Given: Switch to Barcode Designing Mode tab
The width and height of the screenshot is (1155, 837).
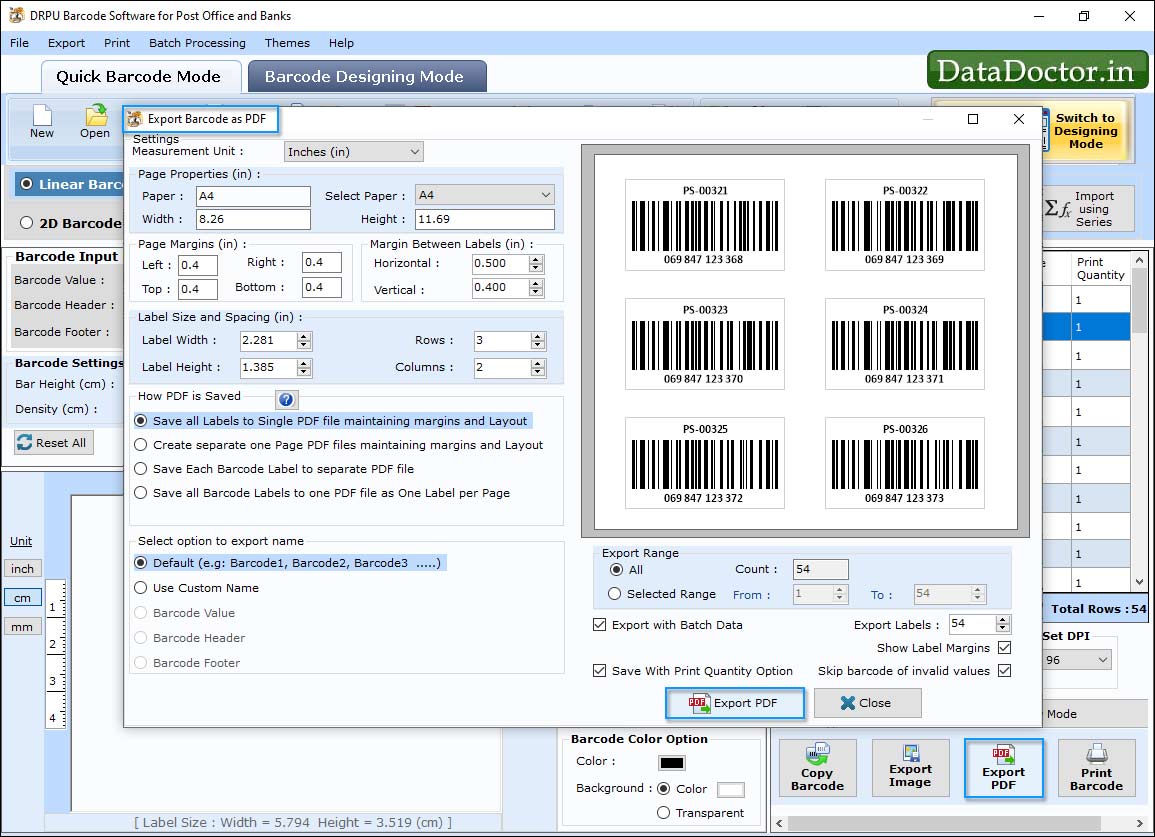Looking at the screenshot, I should pos(365,77).
